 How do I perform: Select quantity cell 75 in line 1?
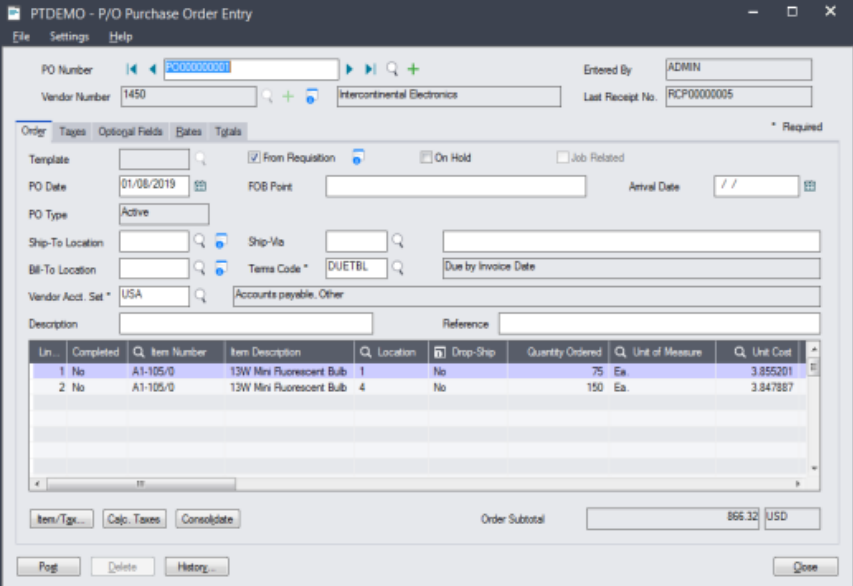(557, 371)
